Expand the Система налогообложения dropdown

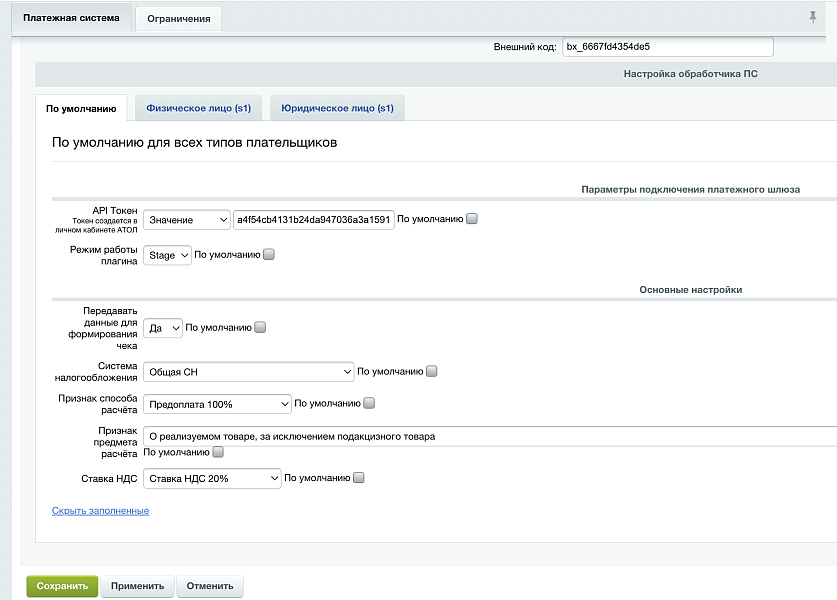(x=249, y=371)
